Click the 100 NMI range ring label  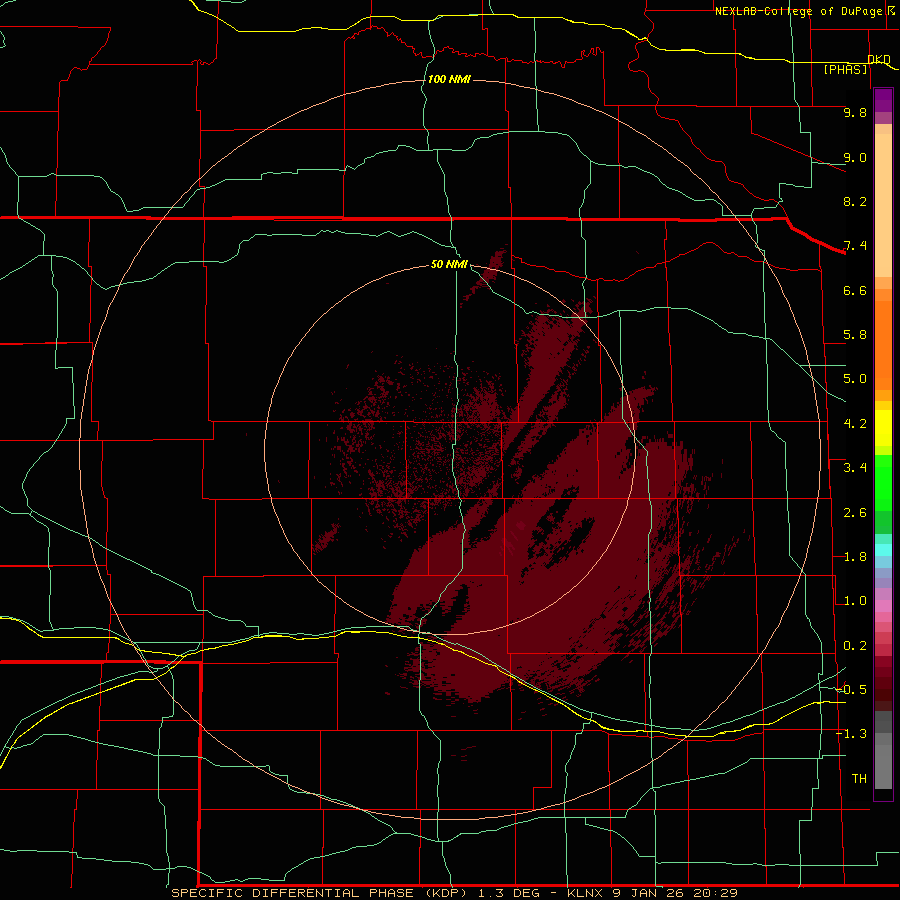449,79
